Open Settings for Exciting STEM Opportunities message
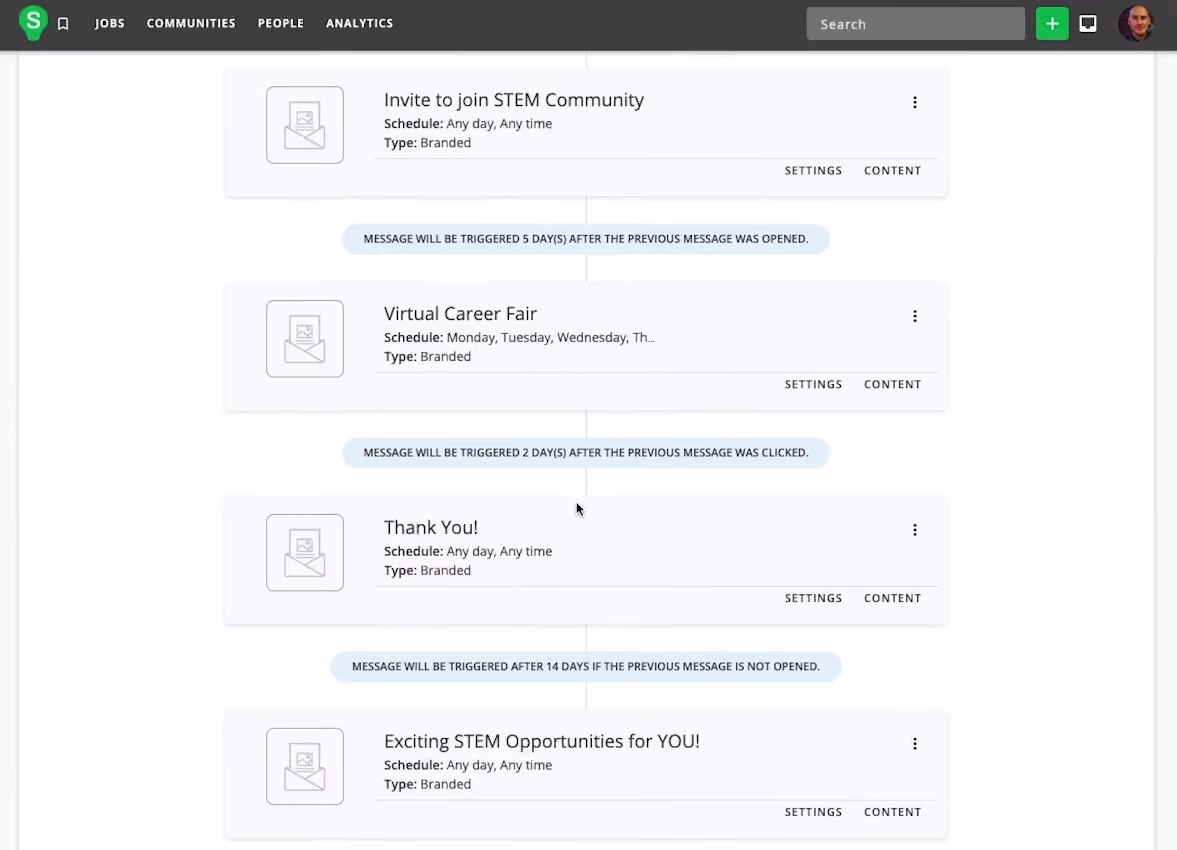The width and height of the screenshot is (1177, 850). coord(813,812)
